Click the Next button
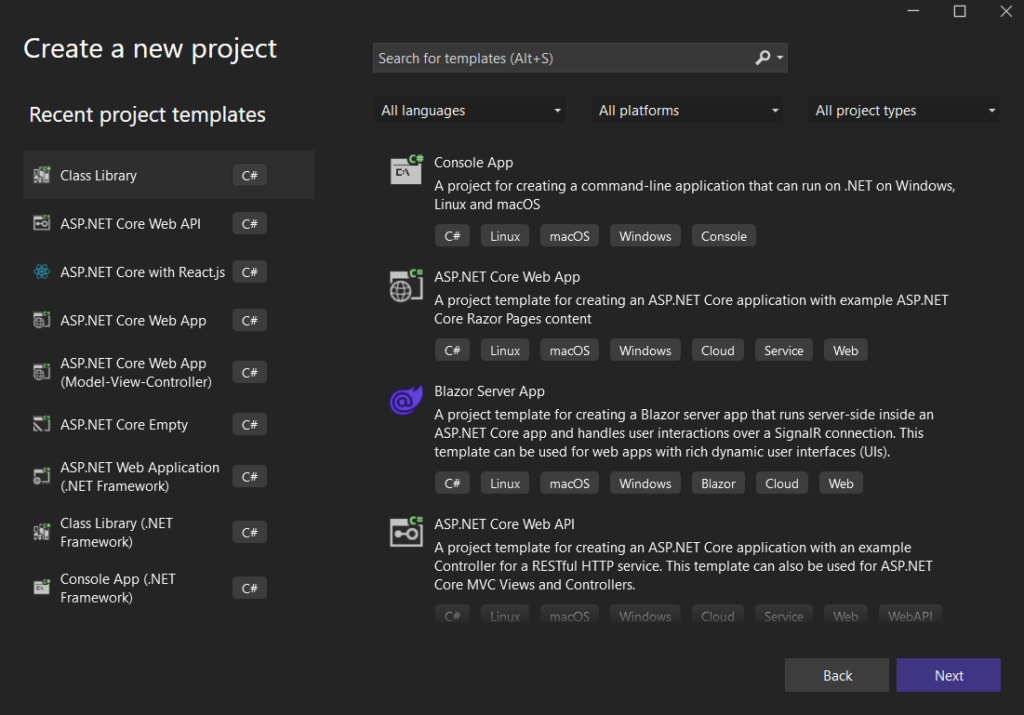 pos(948,675)
